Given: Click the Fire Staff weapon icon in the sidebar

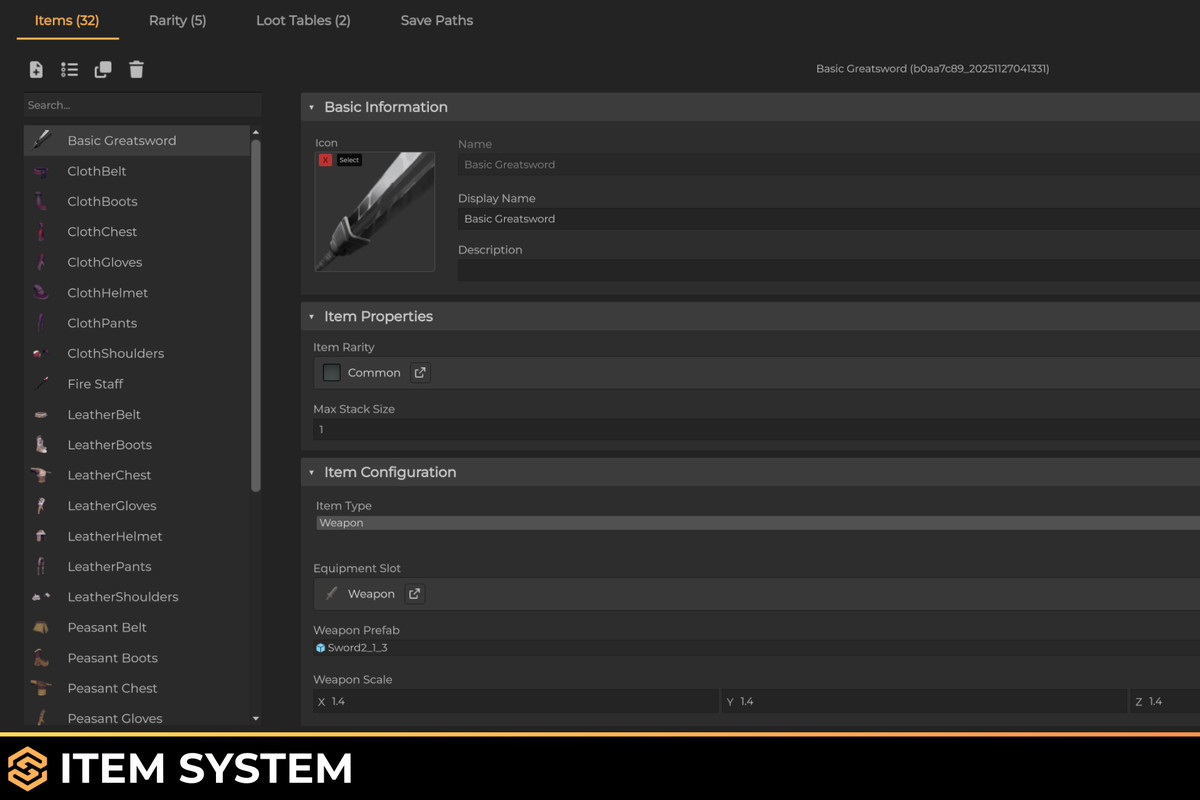Looking at the screenshot, I should tap(42, 384).
